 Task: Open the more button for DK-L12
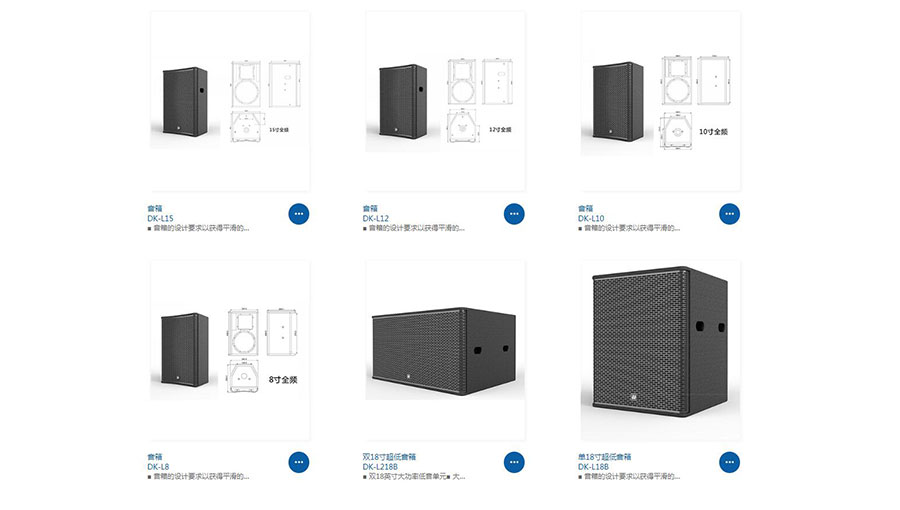[x=514, y=214]
